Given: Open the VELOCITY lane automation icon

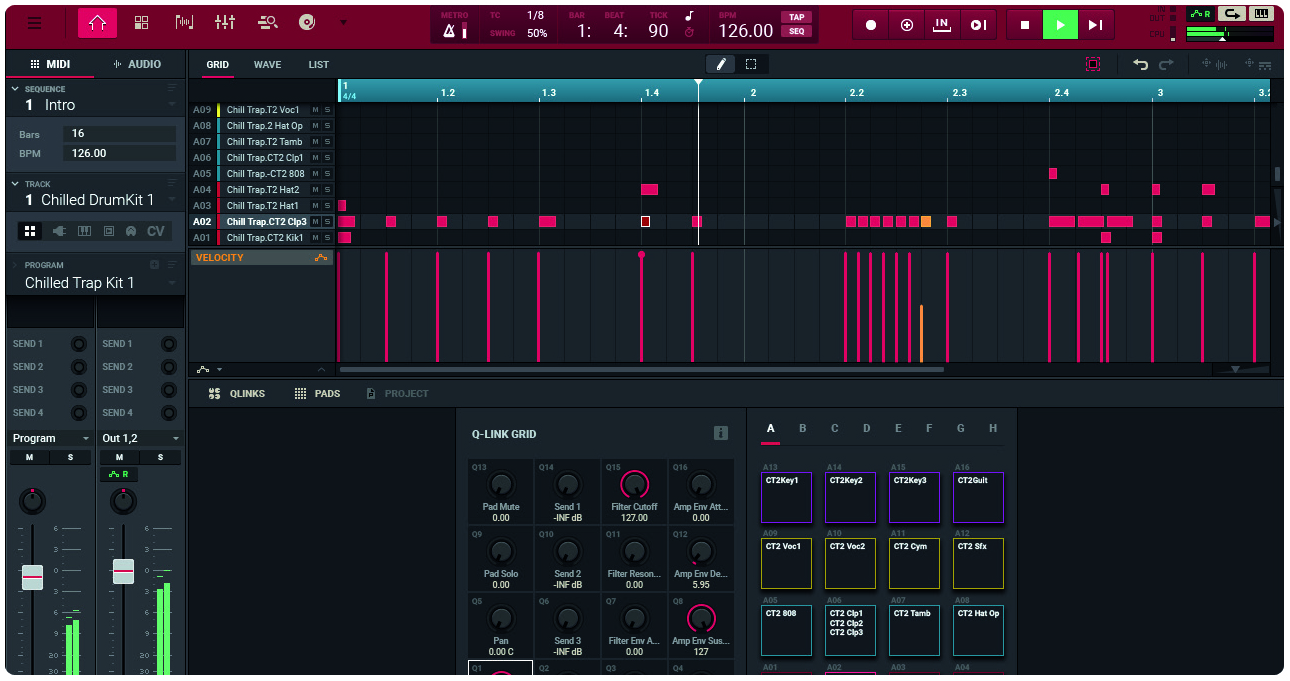Looking at the screenshot, I should click(320, 258).
